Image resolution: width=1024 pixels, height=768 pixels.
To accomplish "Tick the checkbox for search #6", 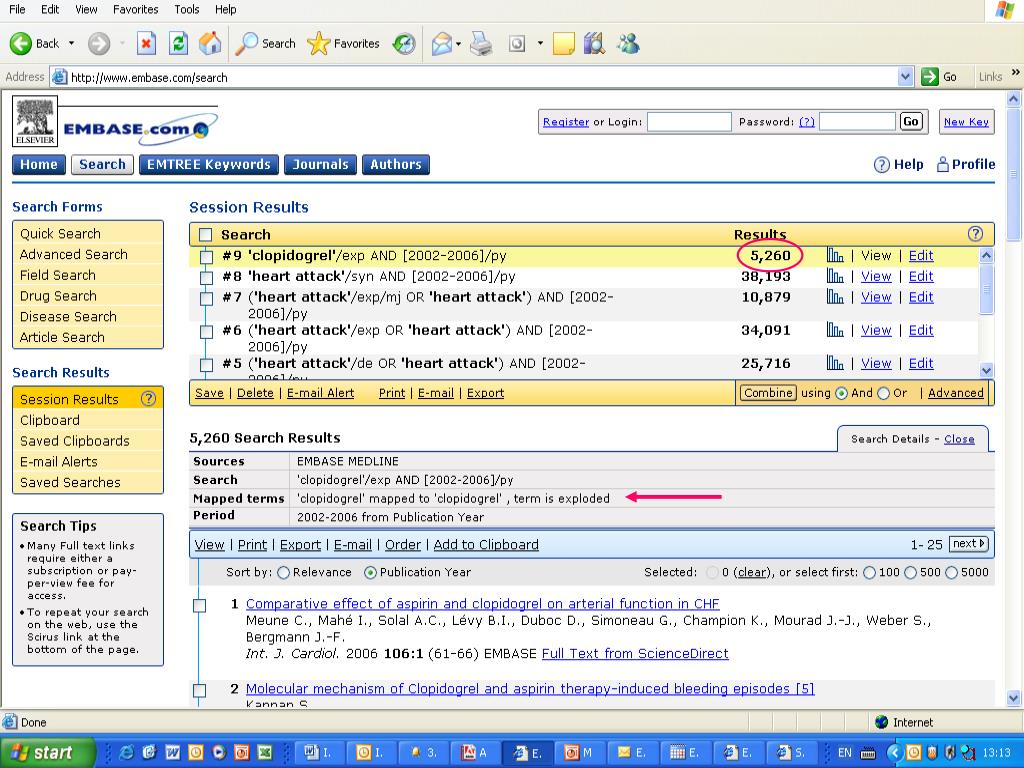I will [x=206, y=332].
